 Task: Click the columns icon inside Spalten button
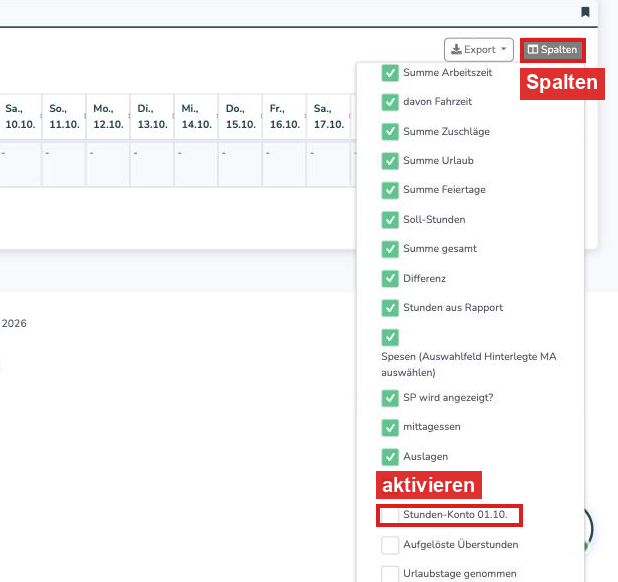coord(533,50)
